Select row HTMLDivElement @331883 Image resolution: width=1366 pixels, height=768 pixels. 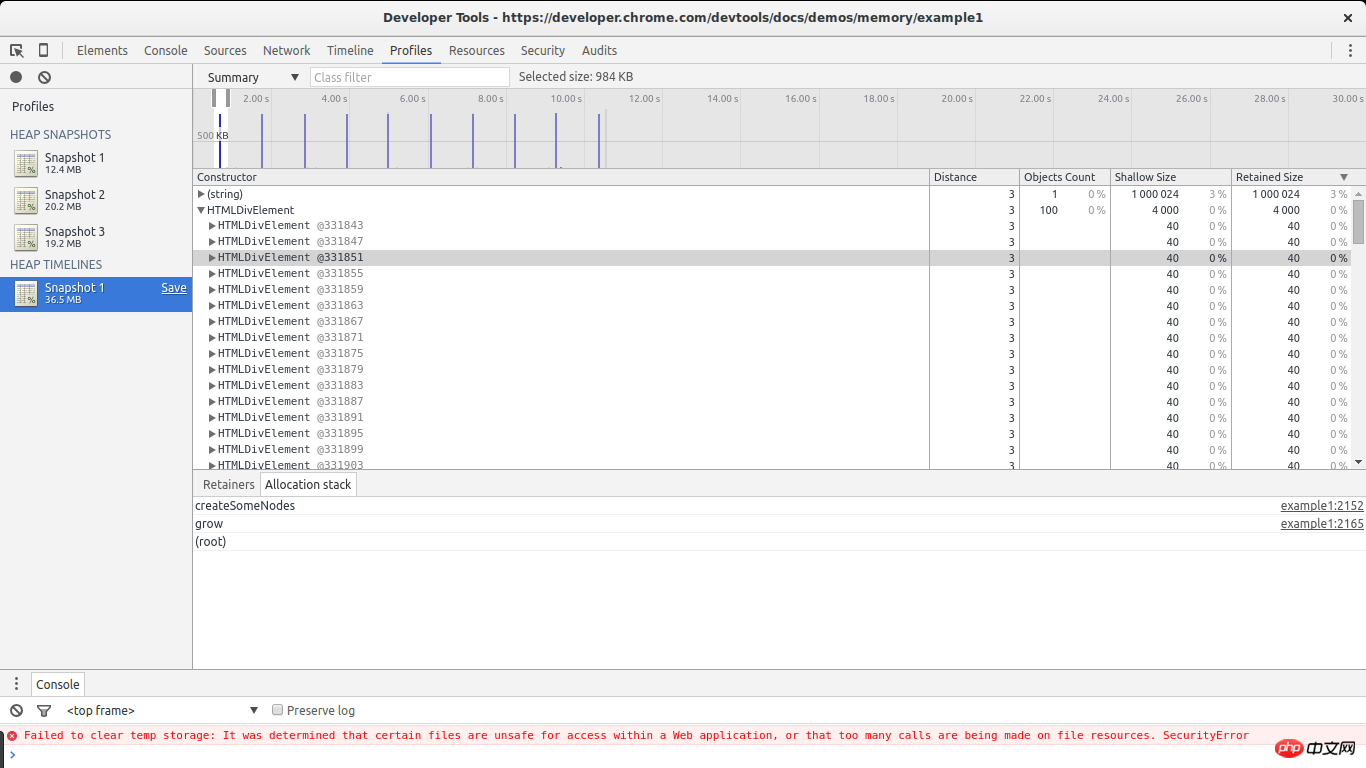coord(772,386)
